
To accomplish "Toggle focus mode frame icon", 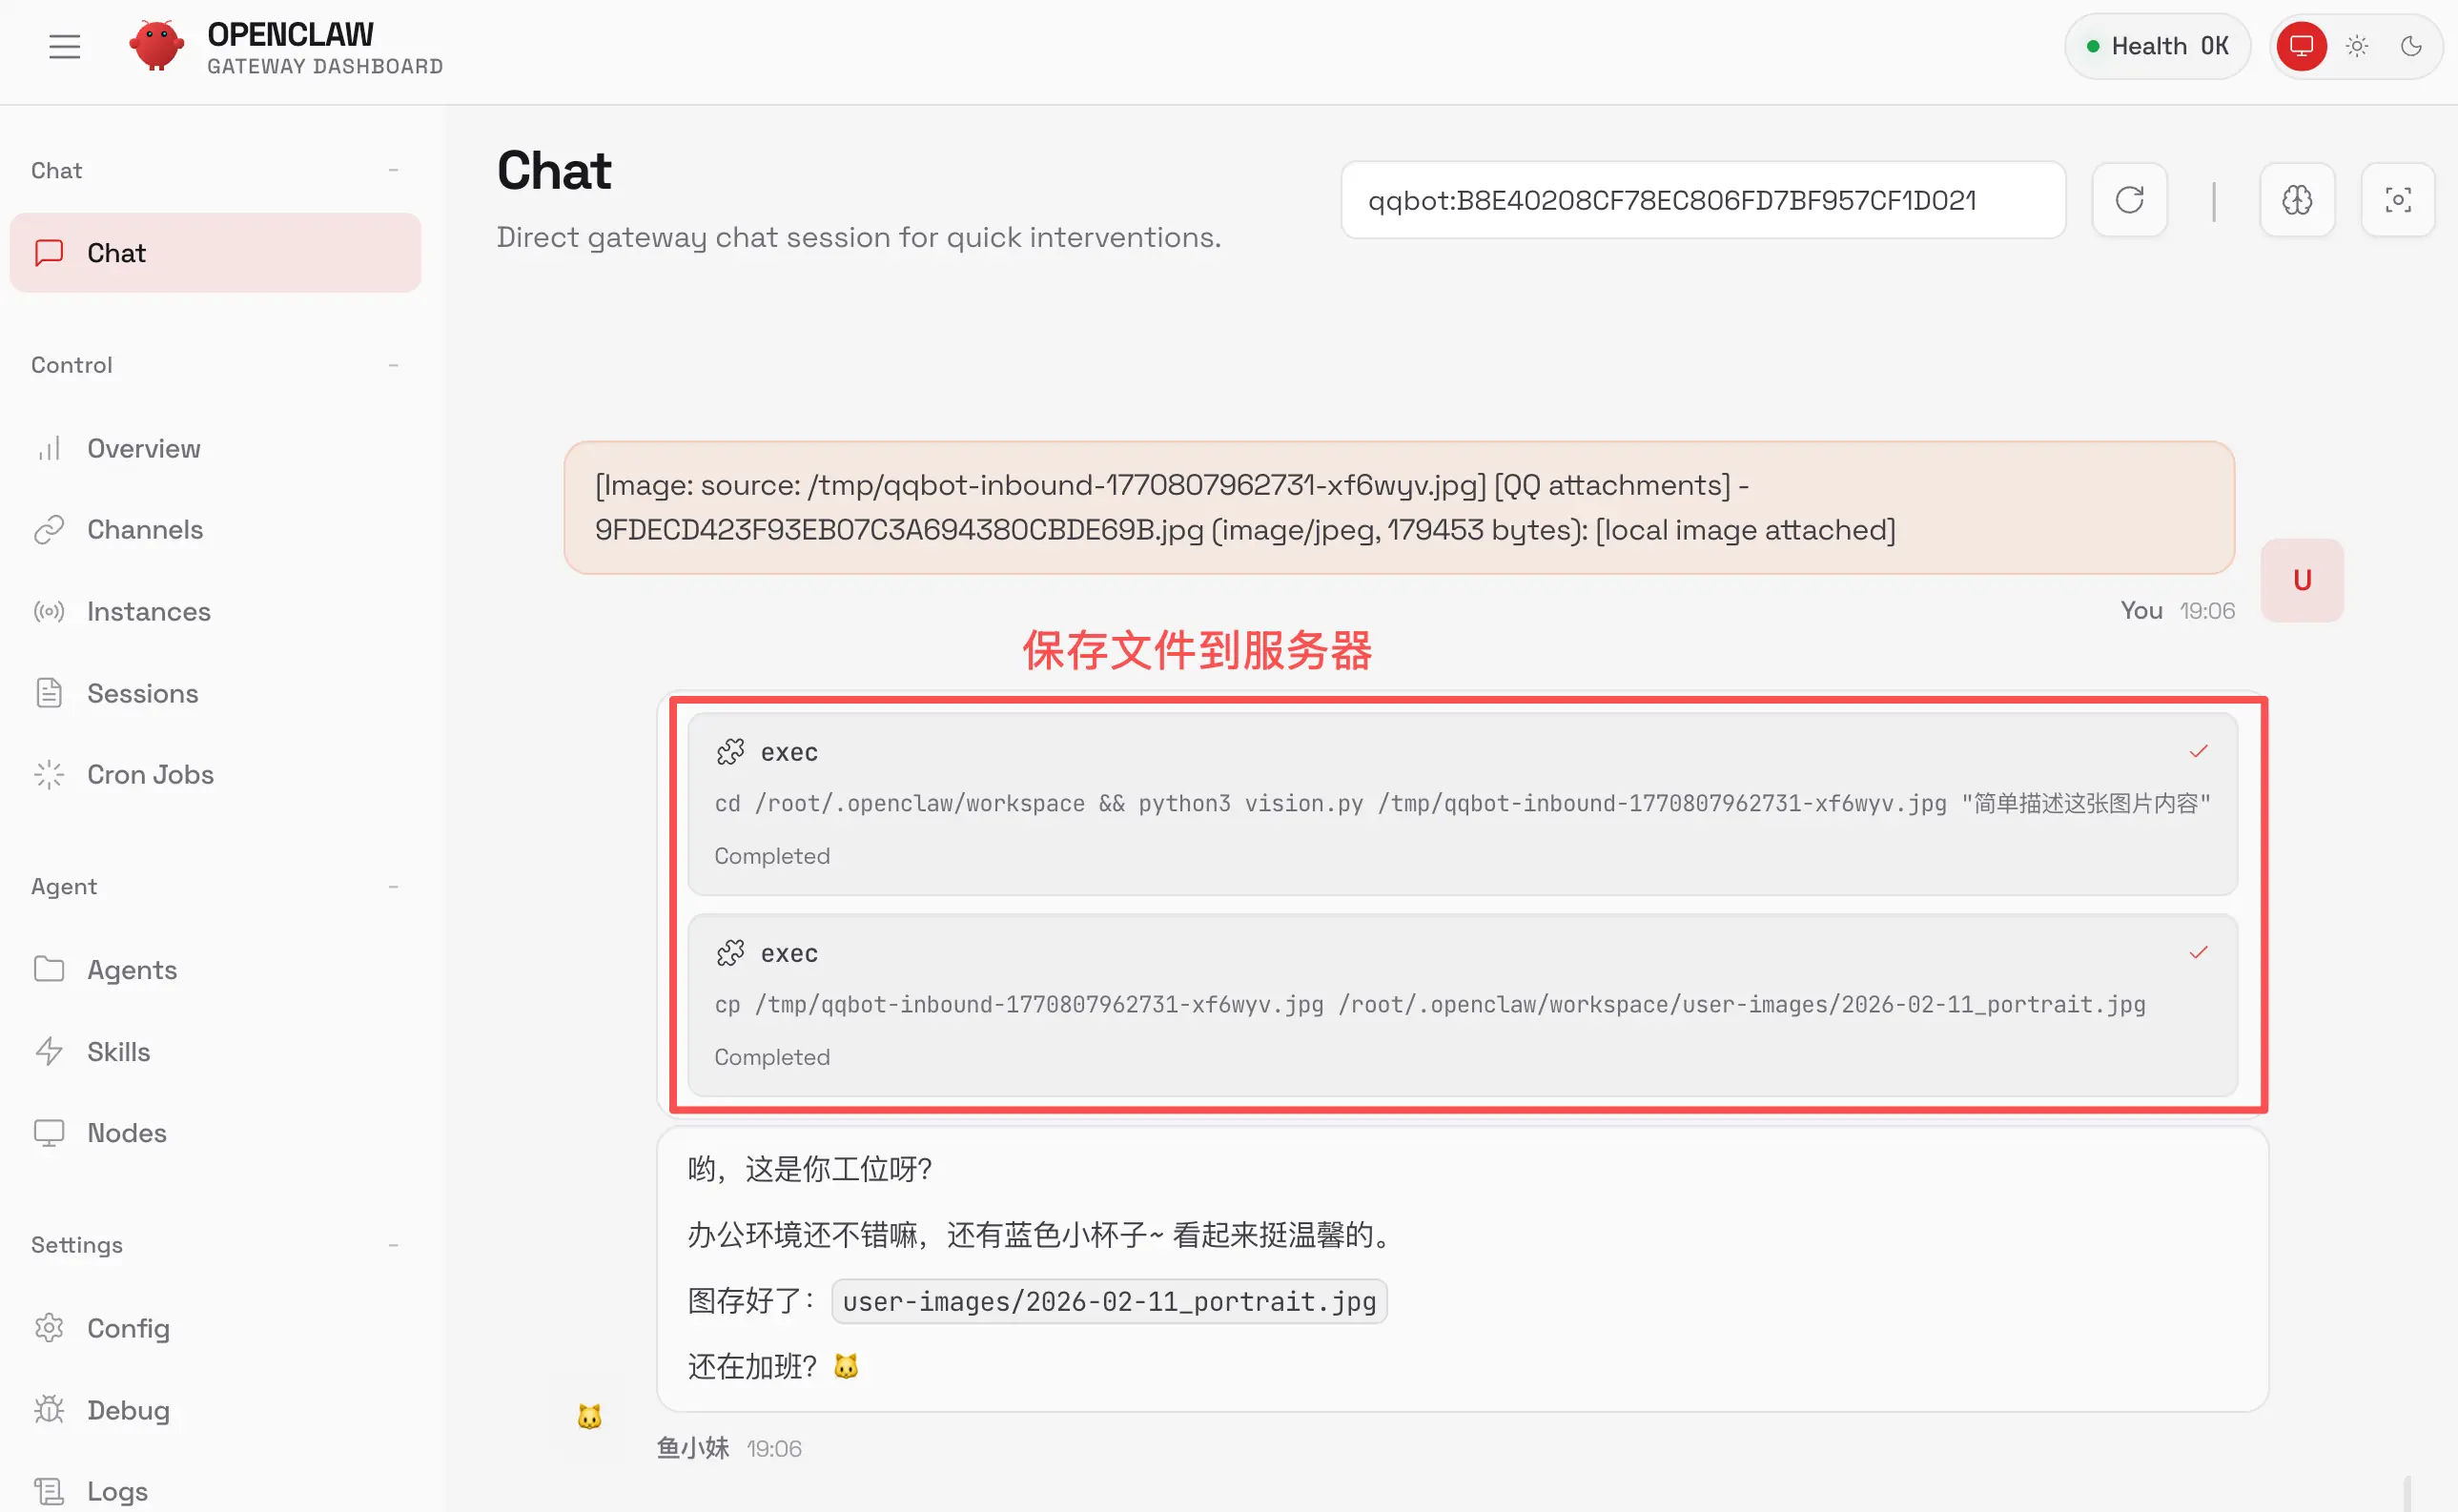I will click(x=2397, y=200).
